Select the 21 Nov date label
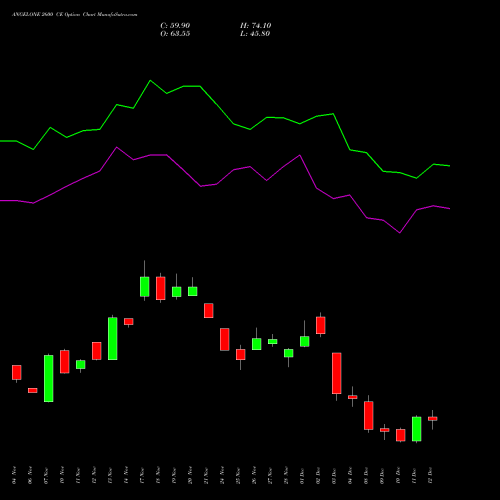 (x=206, y=475)
